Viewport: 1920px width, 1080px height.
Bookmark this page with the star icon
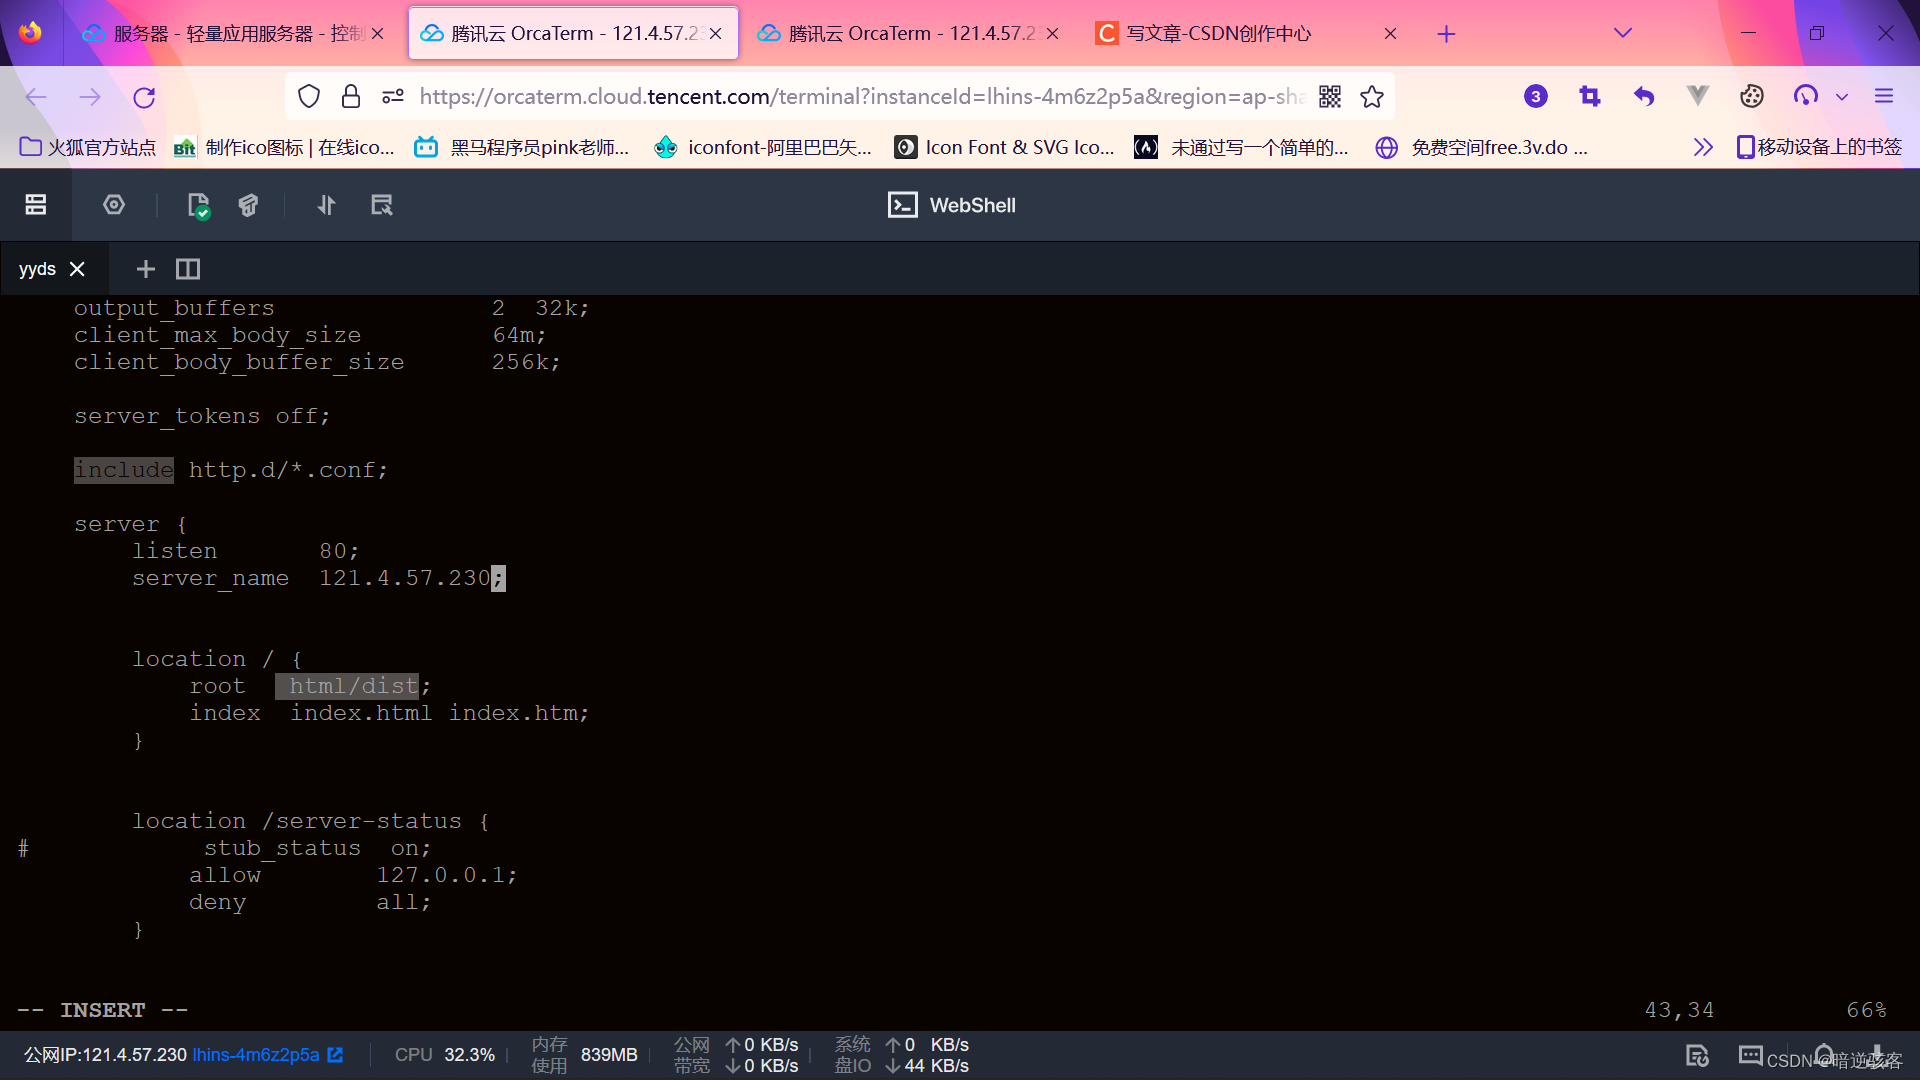coord(1372,97)
